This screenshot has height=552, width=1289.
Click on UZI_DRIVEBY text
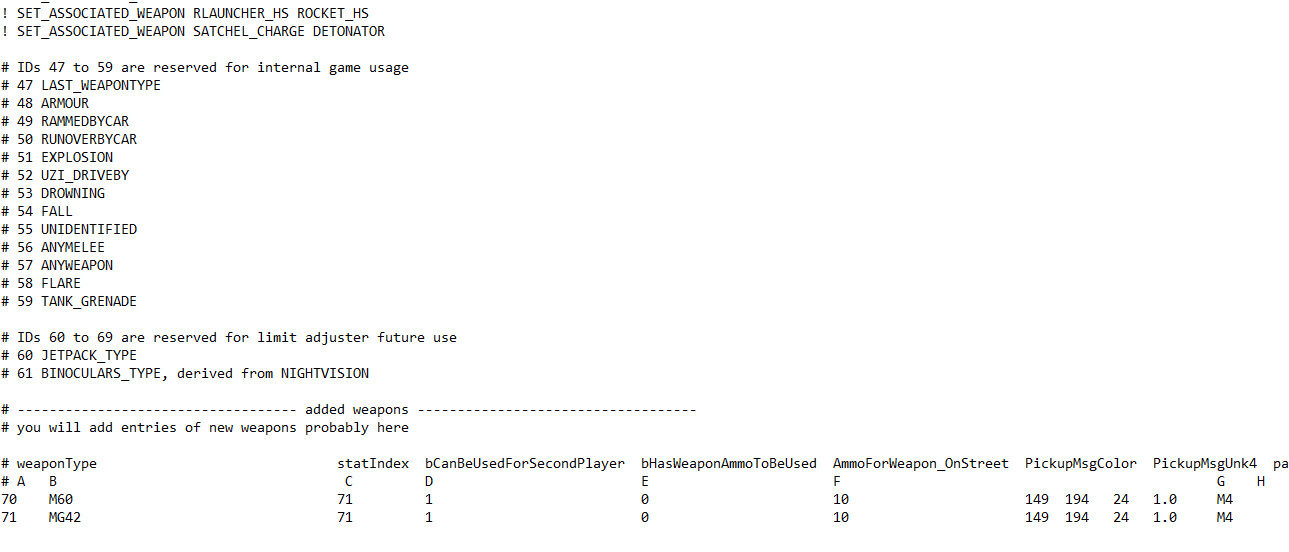pos(84,176)
